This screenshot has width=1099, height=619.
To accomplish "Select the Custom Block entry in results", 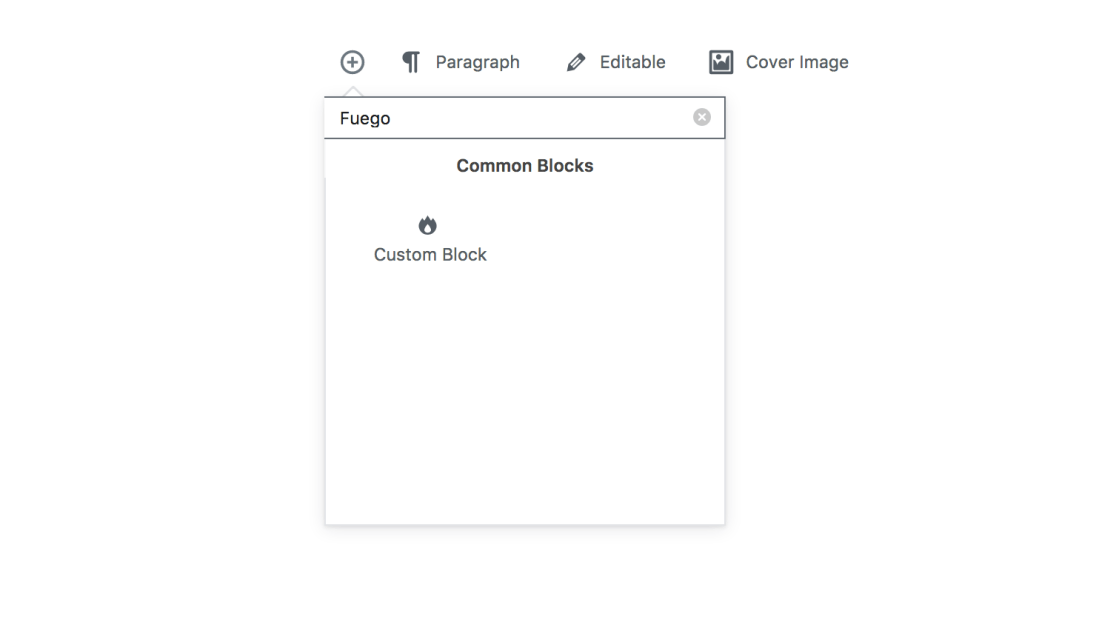I will point(429,240).
